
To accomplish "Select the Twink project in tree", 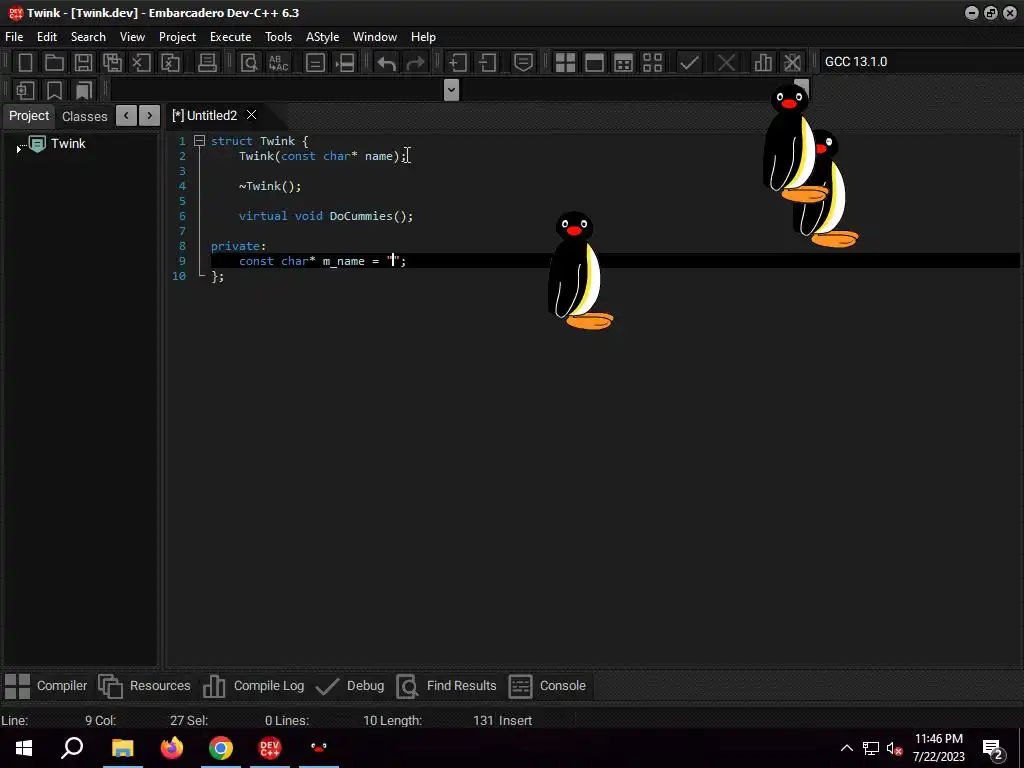I will [68, 144].
